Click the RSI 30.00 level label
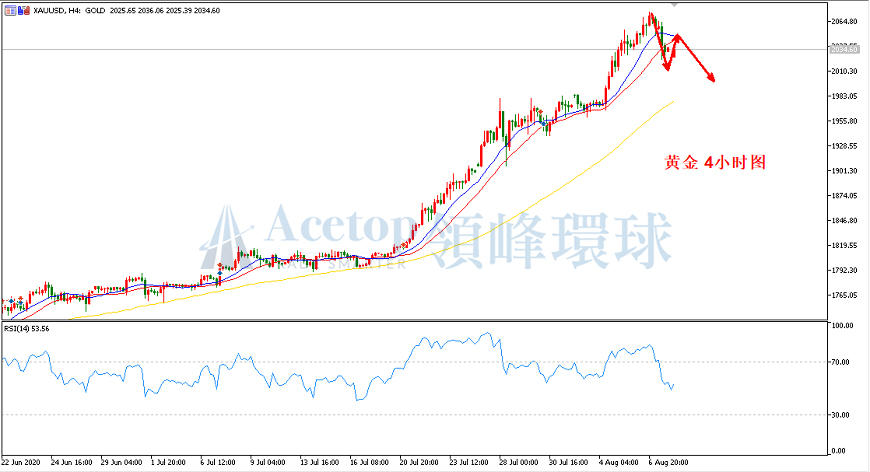This screenshot has width=870, height=472. (842, 415)
